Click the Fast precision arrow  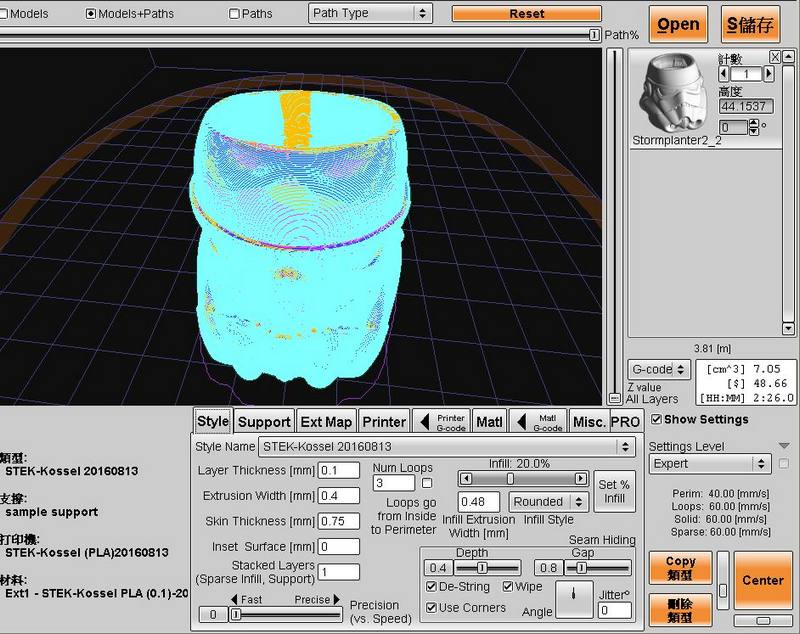[x=234, y=599]
